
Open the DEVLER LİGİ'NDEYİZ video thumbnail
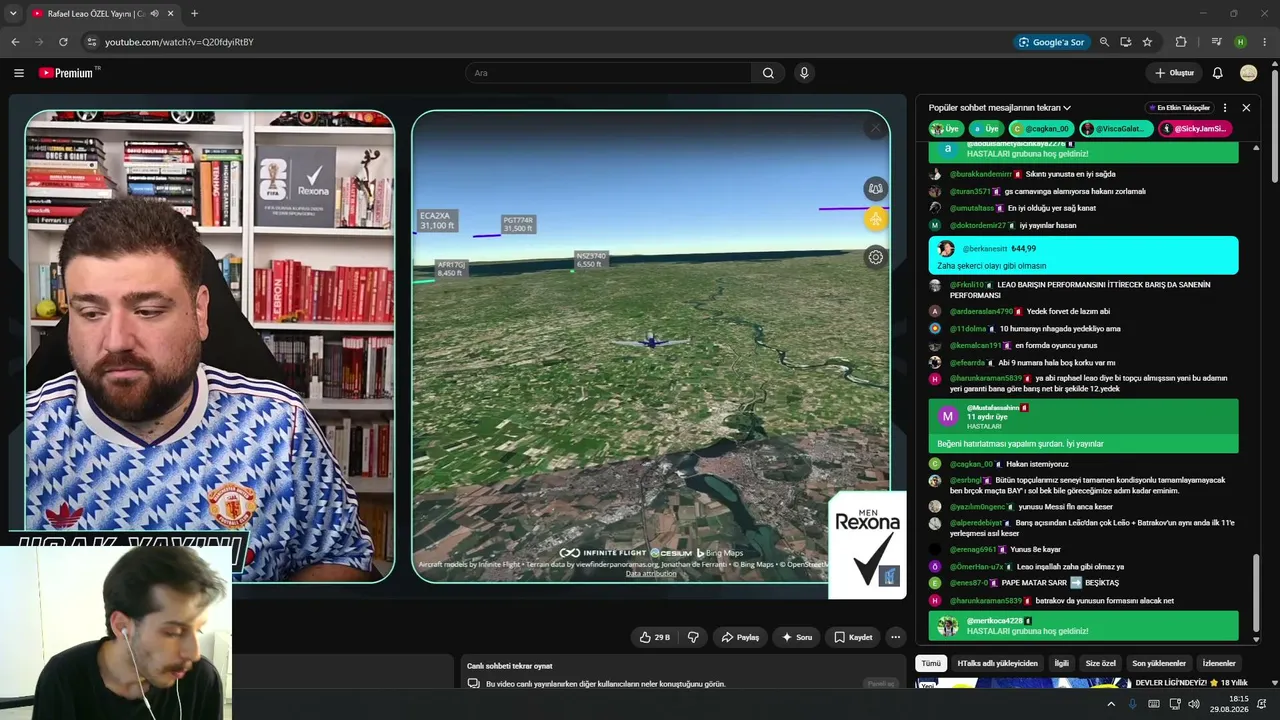point(1023,684)
